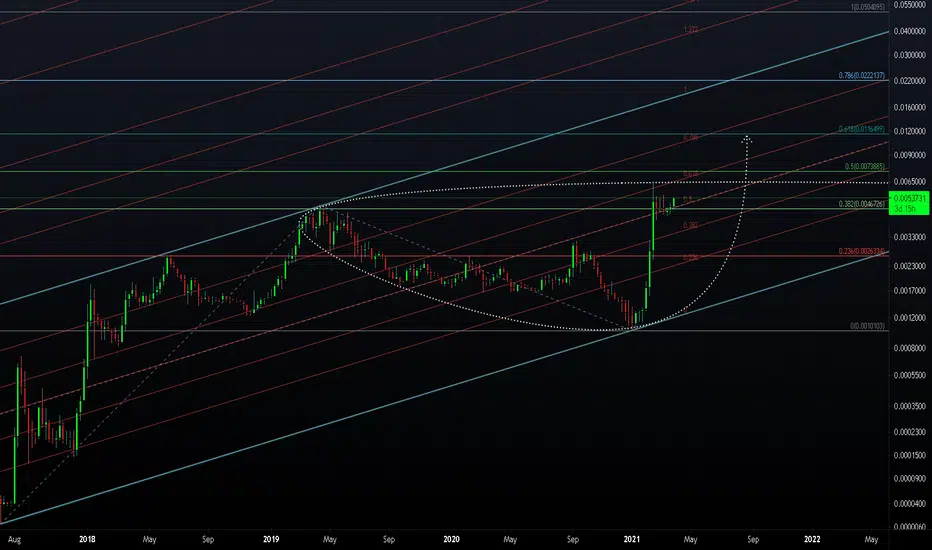Click the 0.0000400 price axis label
932x550 pixels.
tap(910, 504)
